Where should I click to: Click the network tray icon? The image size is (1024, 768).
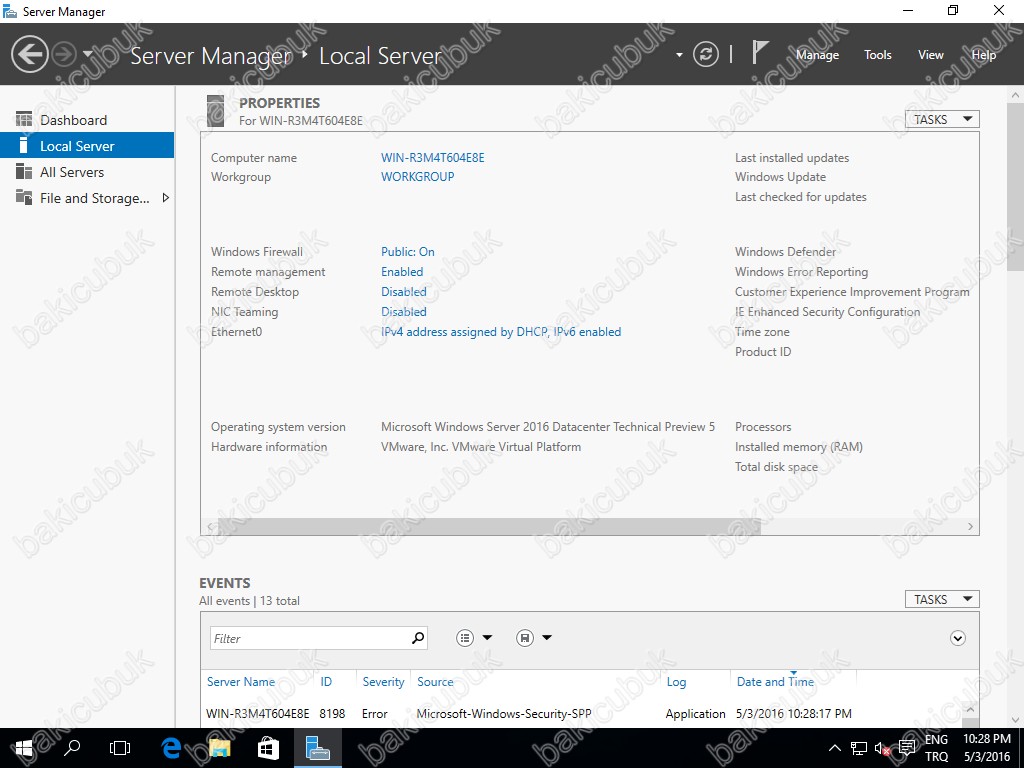coord(859,748)
